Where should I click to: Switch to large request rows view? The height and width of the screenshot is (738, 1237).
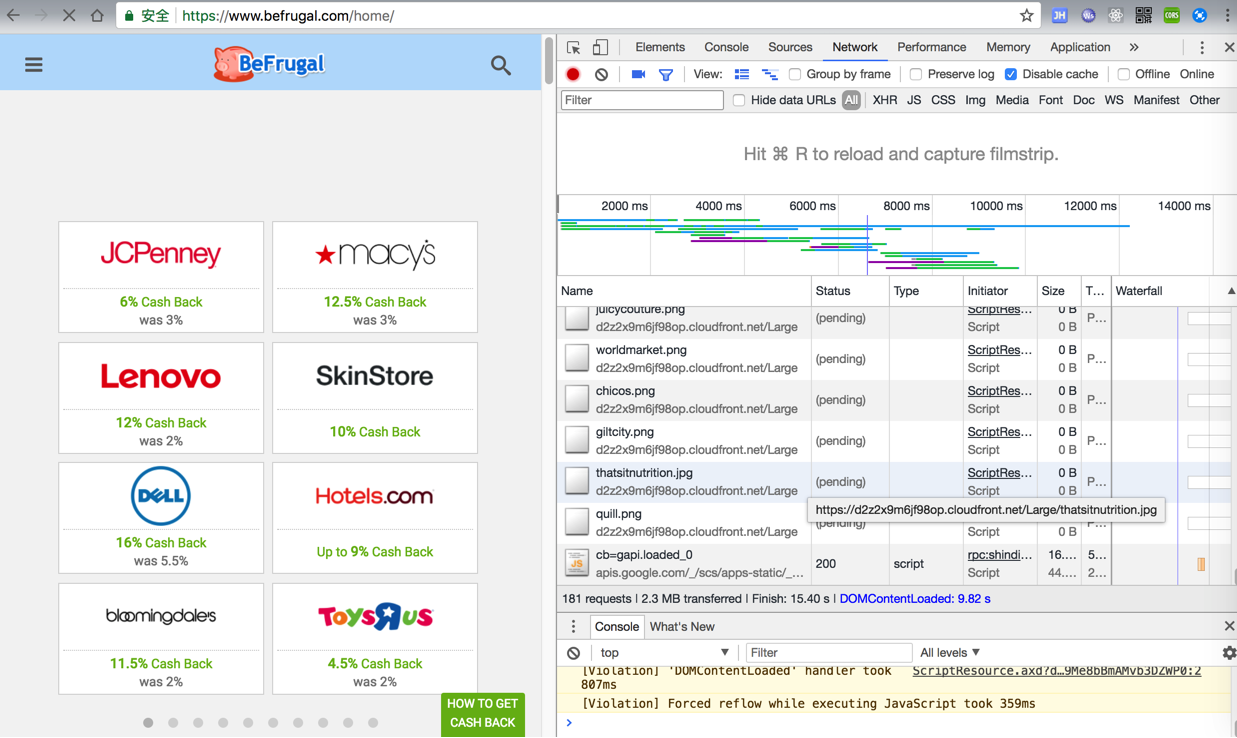coord(742,74)
